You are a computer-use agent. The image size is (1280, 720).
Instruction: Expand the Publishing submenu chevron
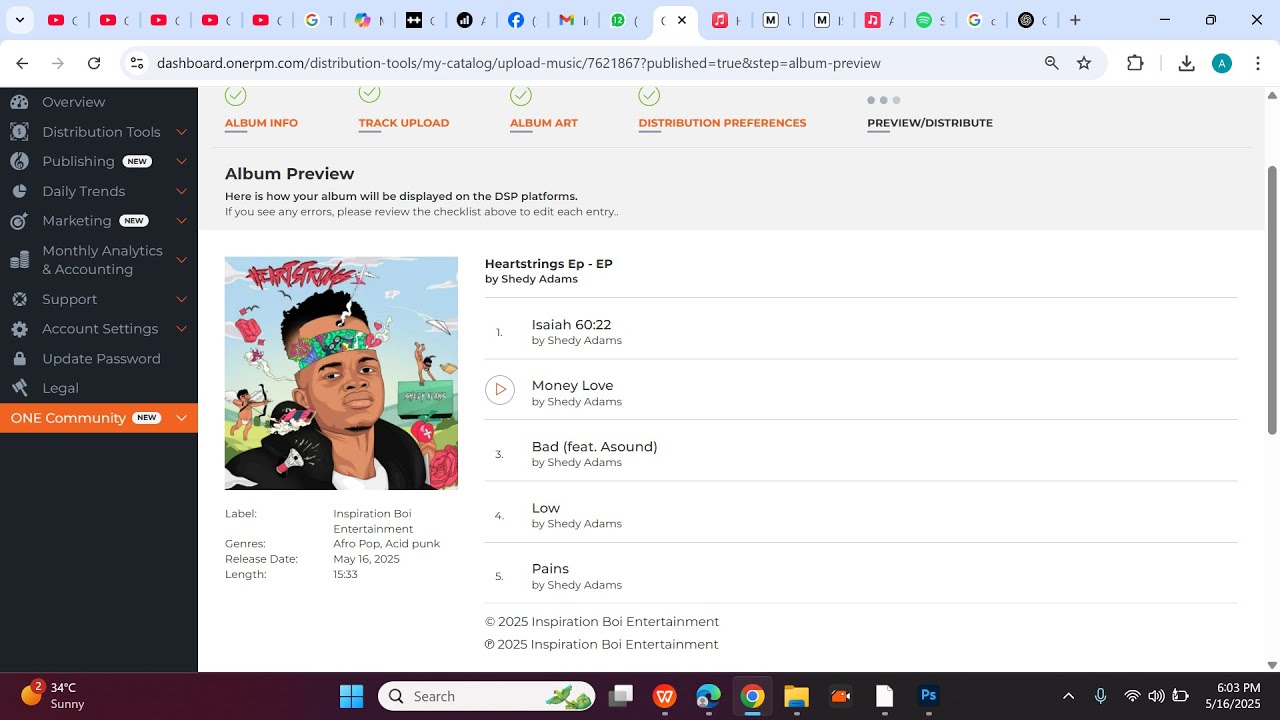pyautogui.click(x=181, y=161)
